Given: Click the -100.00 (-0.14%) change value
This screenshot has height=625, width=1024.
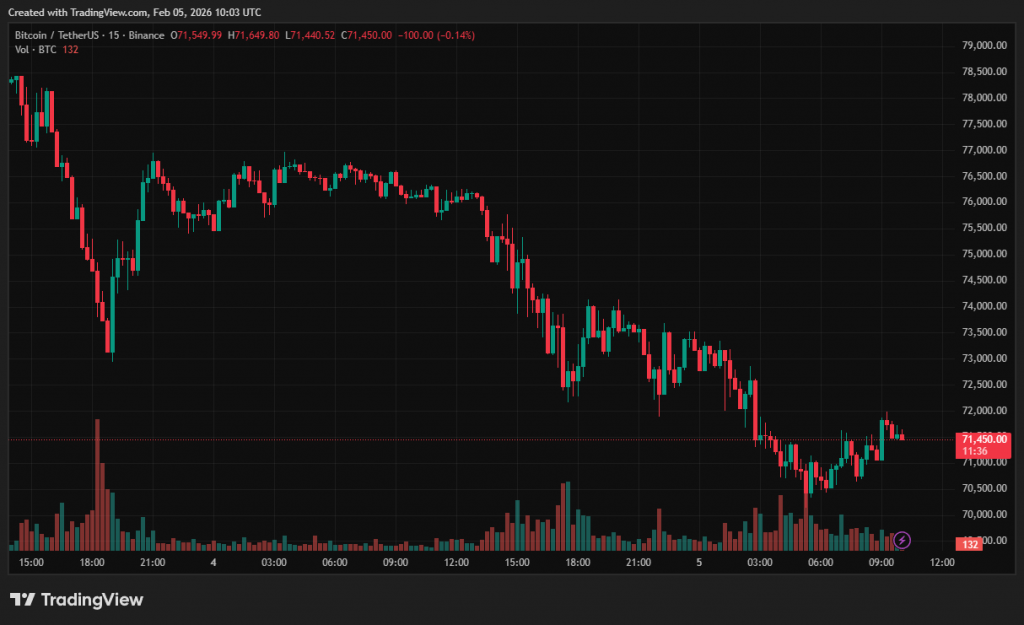Looking at the screenshot, I should tap(436, 35).
